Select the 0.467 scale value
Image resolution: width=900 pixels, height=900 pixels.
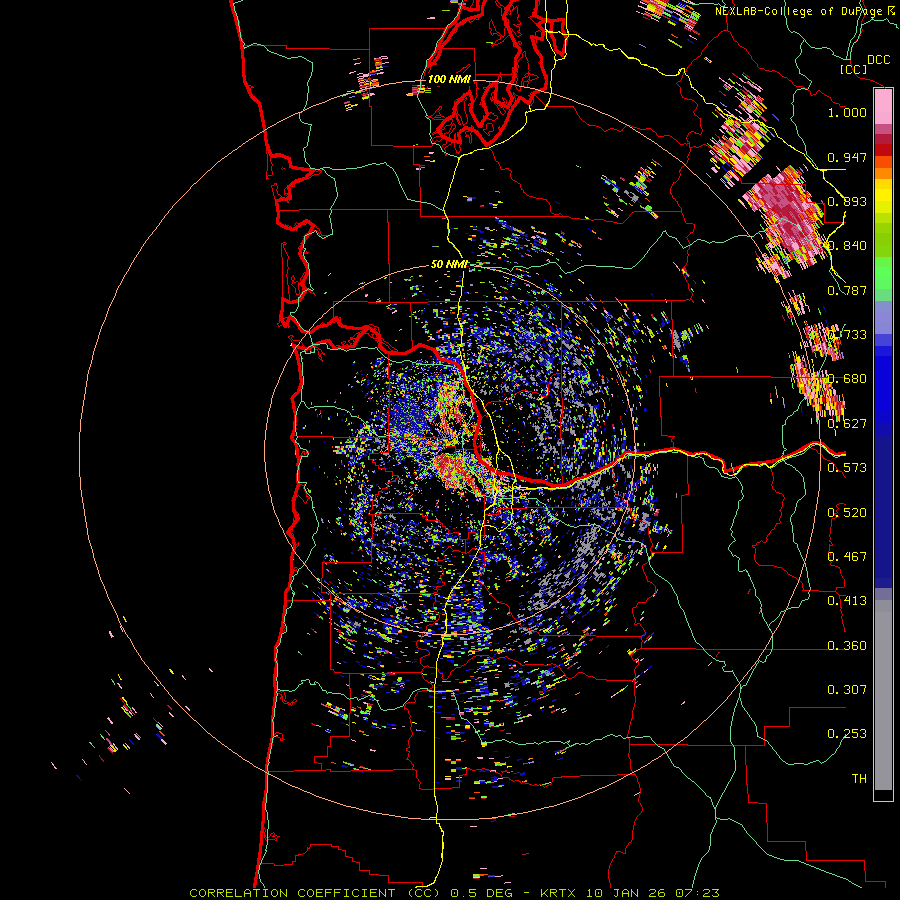click(847, 557)
